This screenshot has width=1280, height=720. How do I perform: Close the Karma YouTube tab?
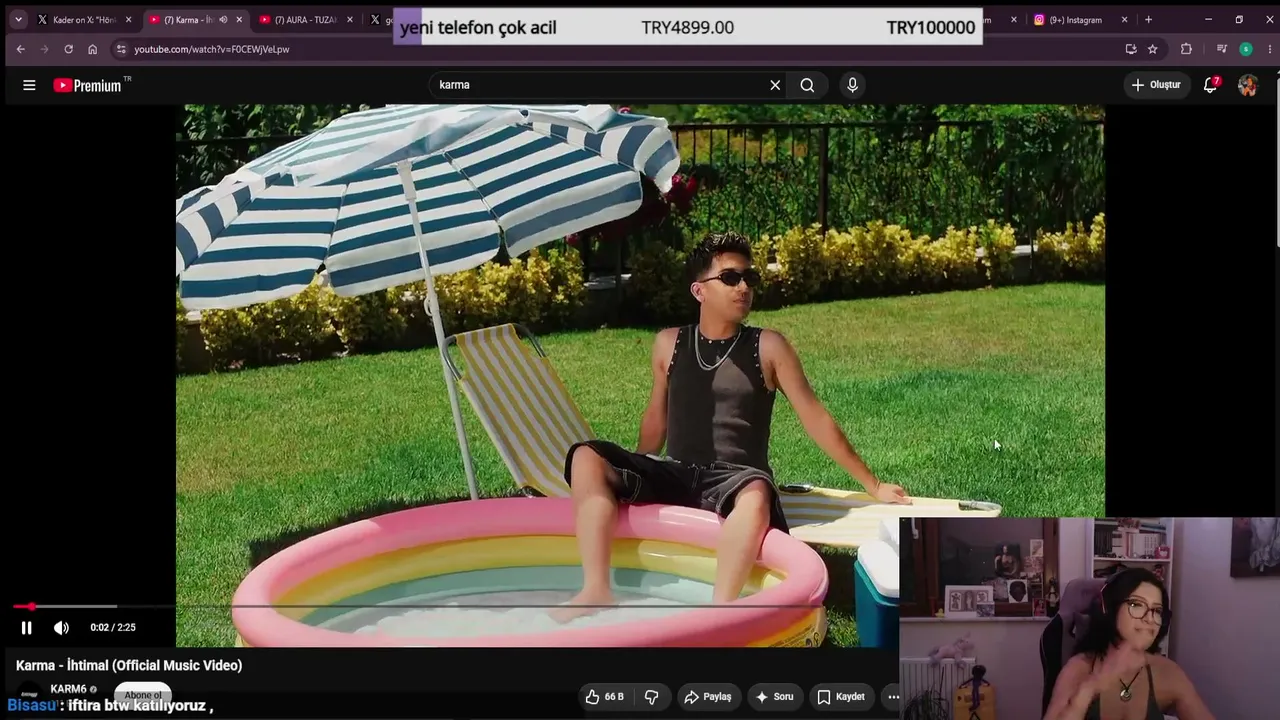(239, 19)
